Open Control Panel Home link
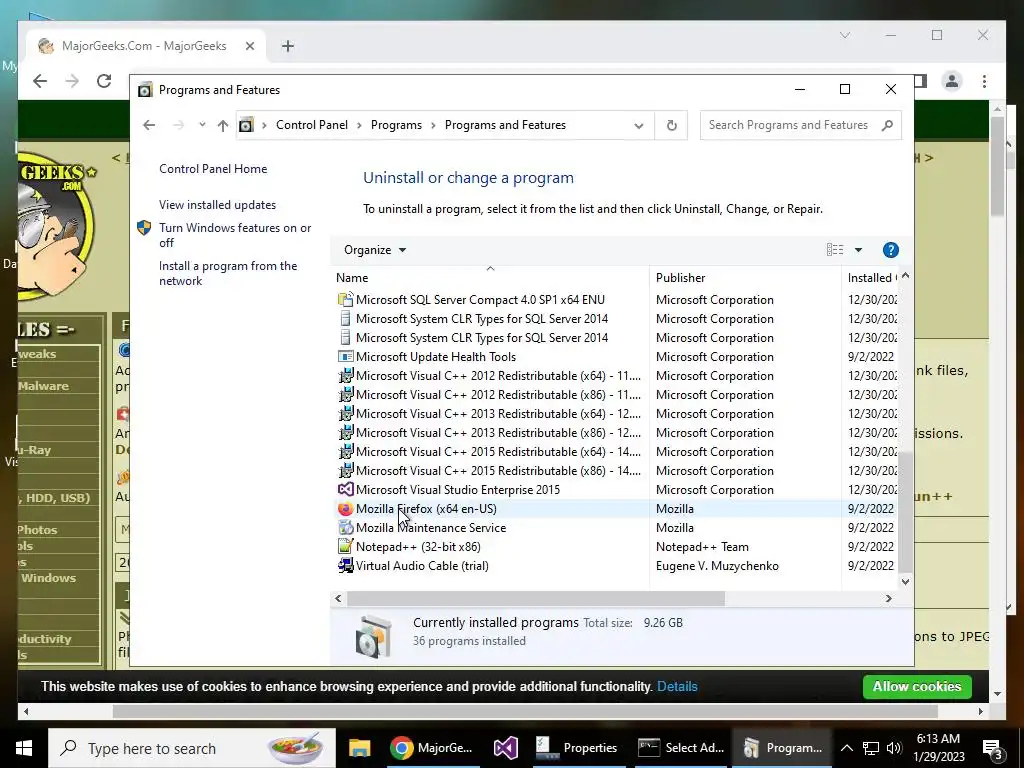 213,168
